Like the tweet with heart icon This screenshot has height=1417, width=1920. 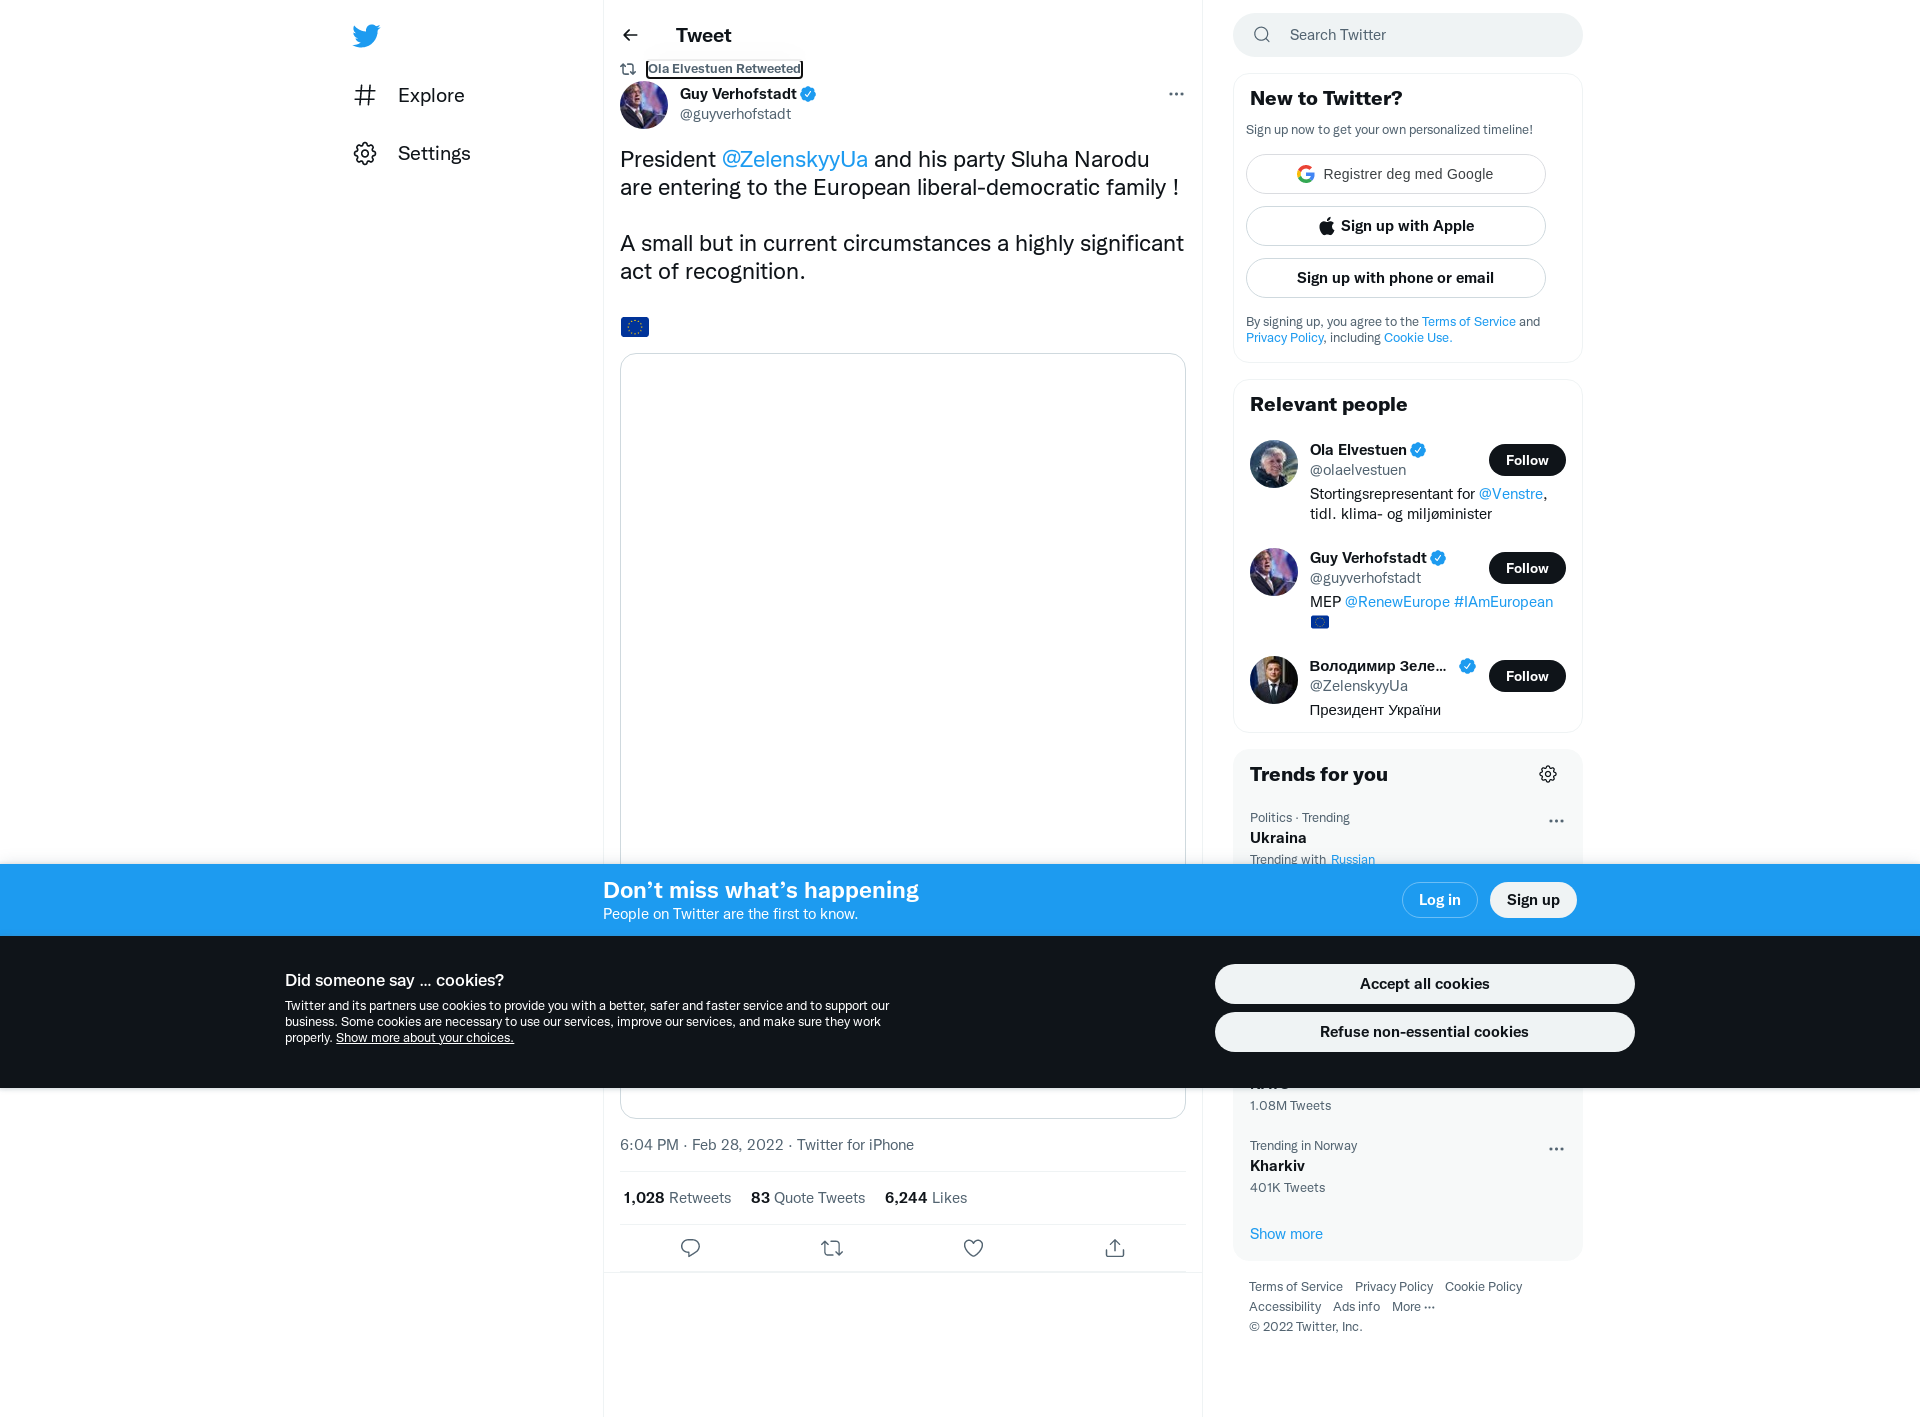coord(973,1248)
